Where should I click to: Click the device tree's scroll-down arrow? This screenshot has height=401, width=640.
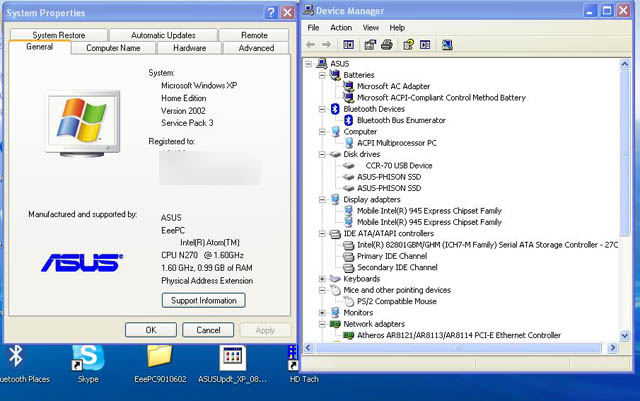[x=624, y=336]
